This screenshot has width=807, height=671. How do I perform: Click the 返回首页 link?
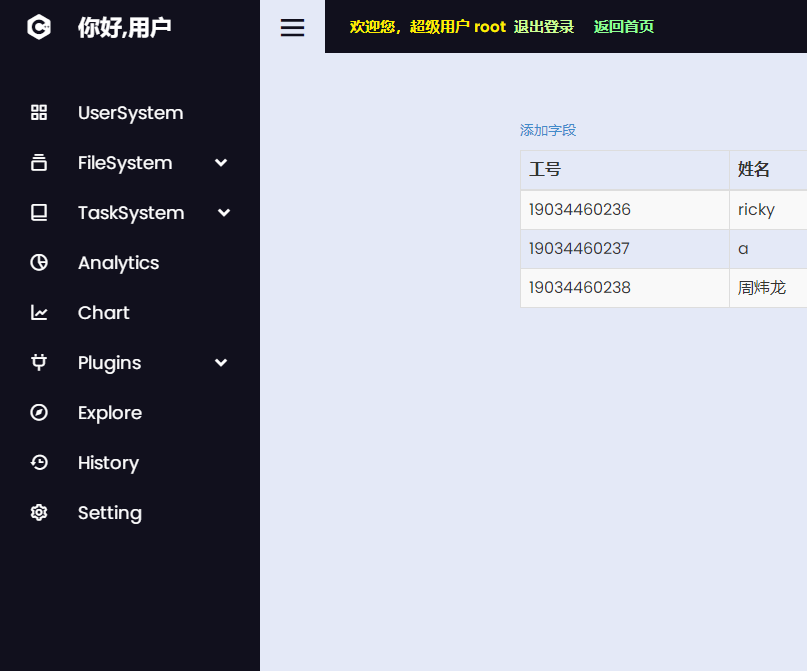(x=623, y=27)
